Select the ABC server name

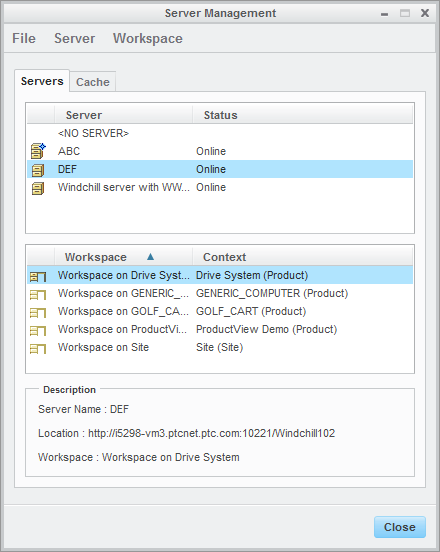pyautogui.click(x=69, y=151)
